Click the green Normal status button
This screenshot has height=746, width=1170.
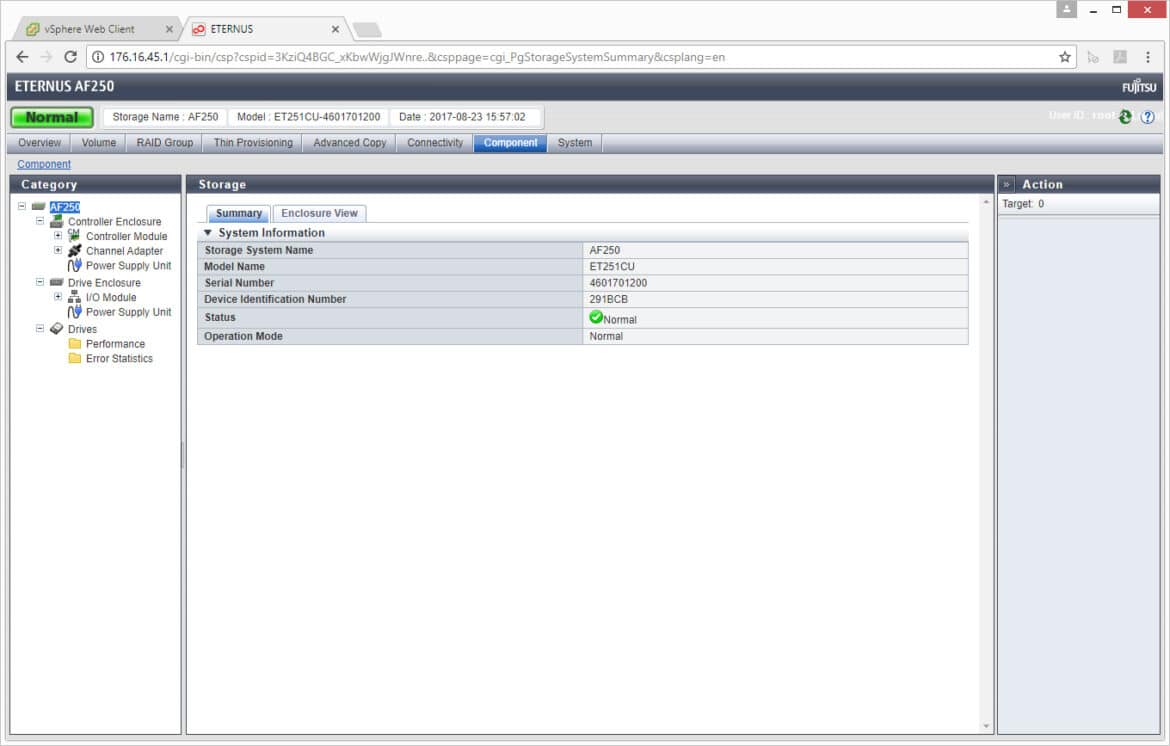51,117
